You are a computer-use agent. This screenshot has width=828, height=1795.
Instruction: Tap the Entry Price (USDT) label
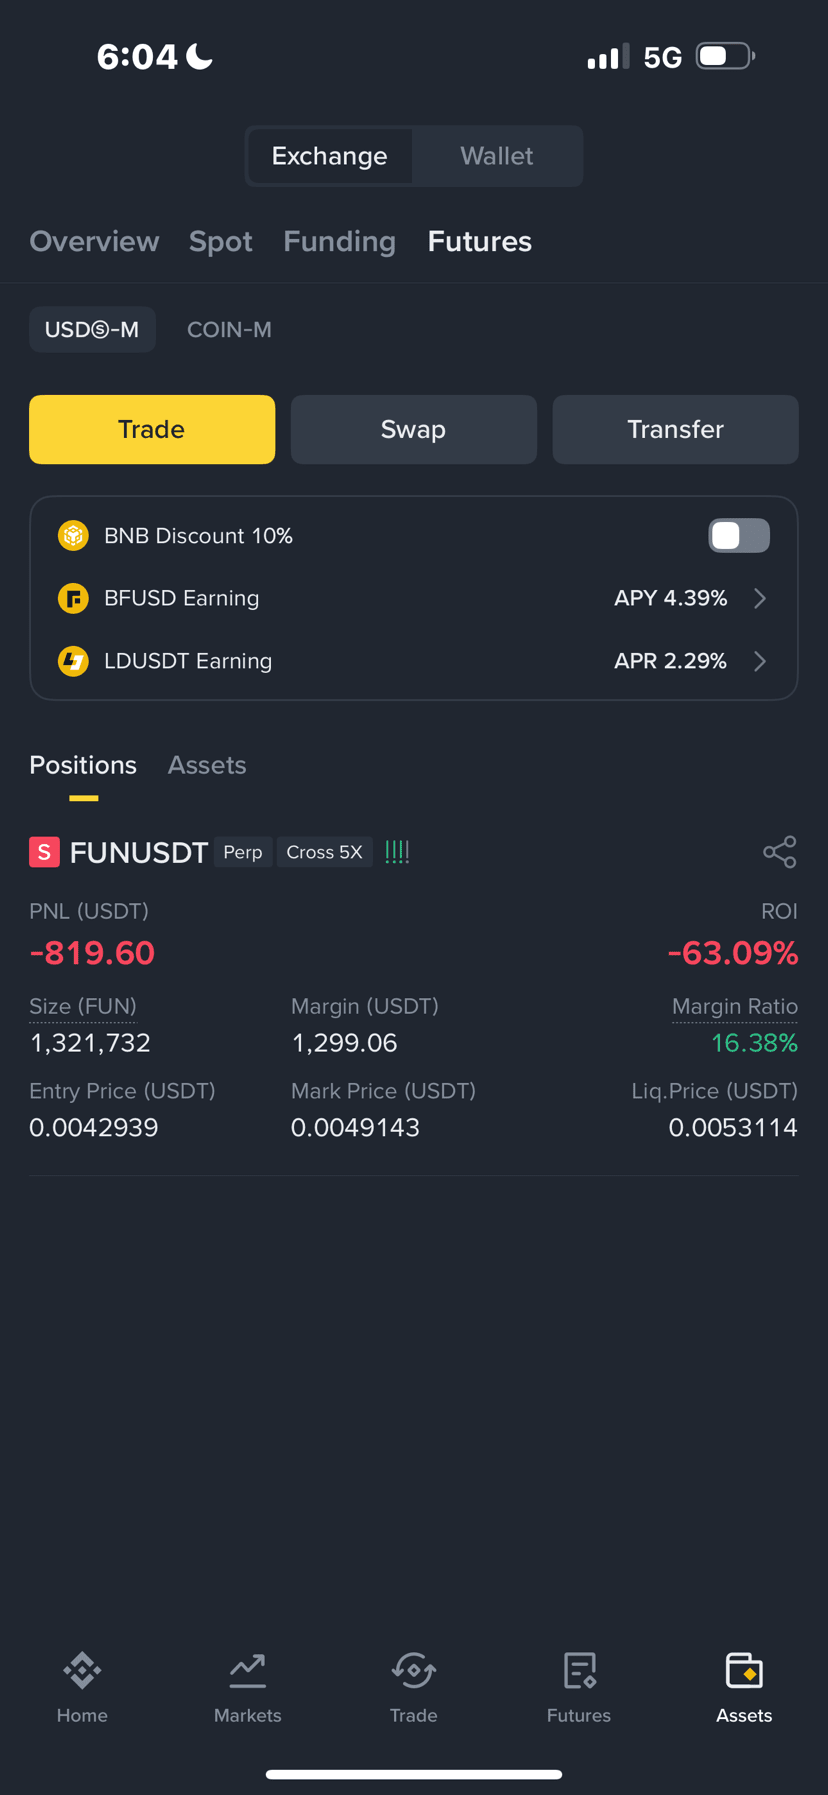122,1091
